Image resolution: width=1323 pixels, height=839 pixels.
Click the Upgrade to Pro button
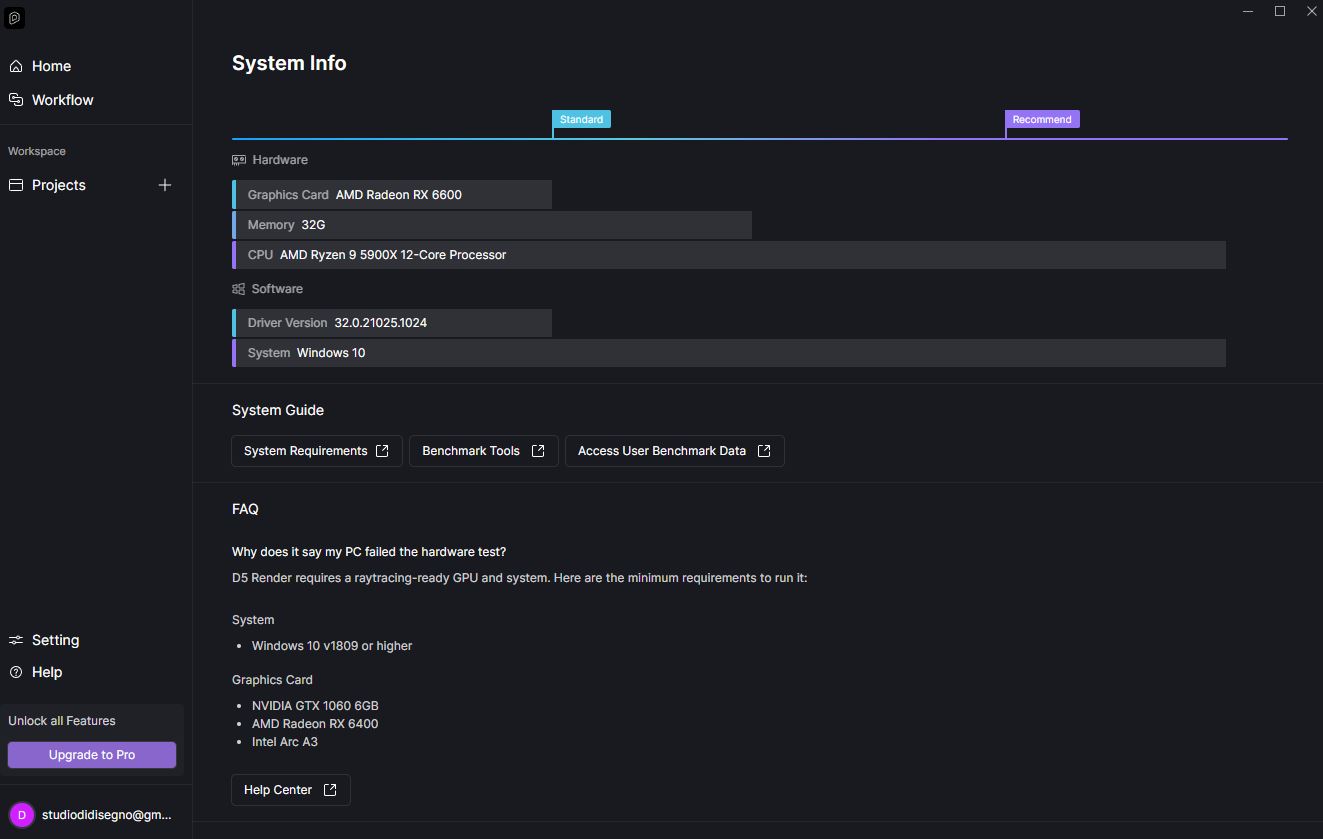coord(92,755)
